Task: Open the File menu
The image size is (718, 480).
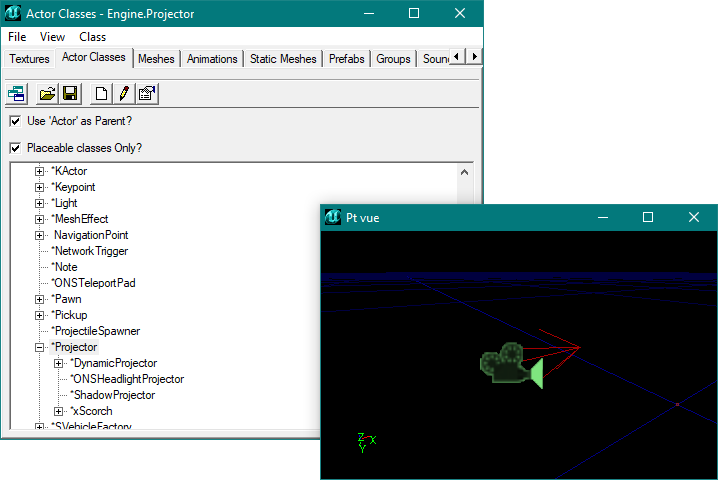Action: 17,37
